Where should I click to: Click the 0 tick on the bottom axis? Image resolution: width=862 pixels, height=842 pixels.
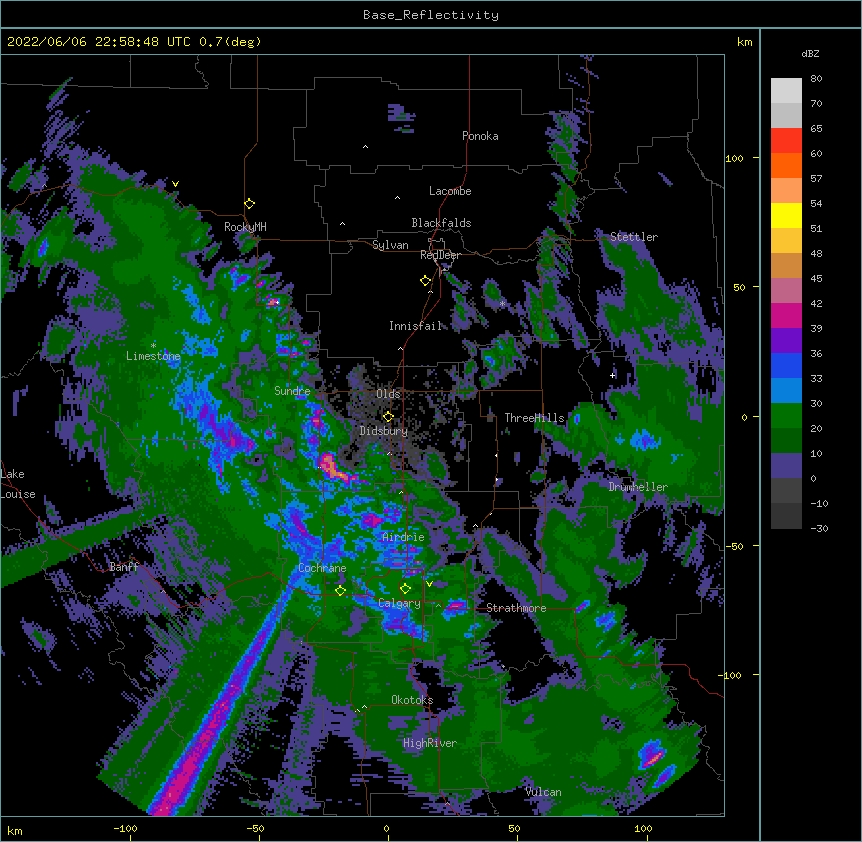coord(386,829)
